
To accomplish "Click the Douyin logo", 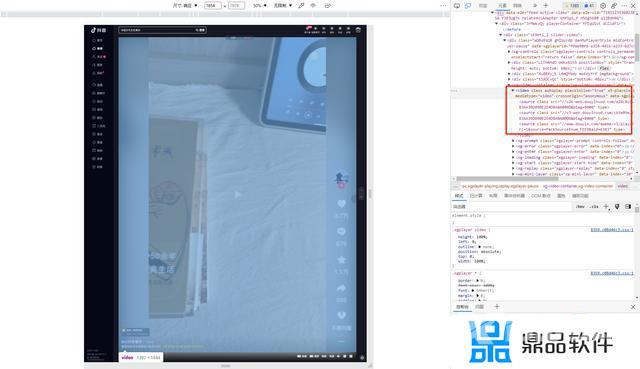I will tap(98, 30).
